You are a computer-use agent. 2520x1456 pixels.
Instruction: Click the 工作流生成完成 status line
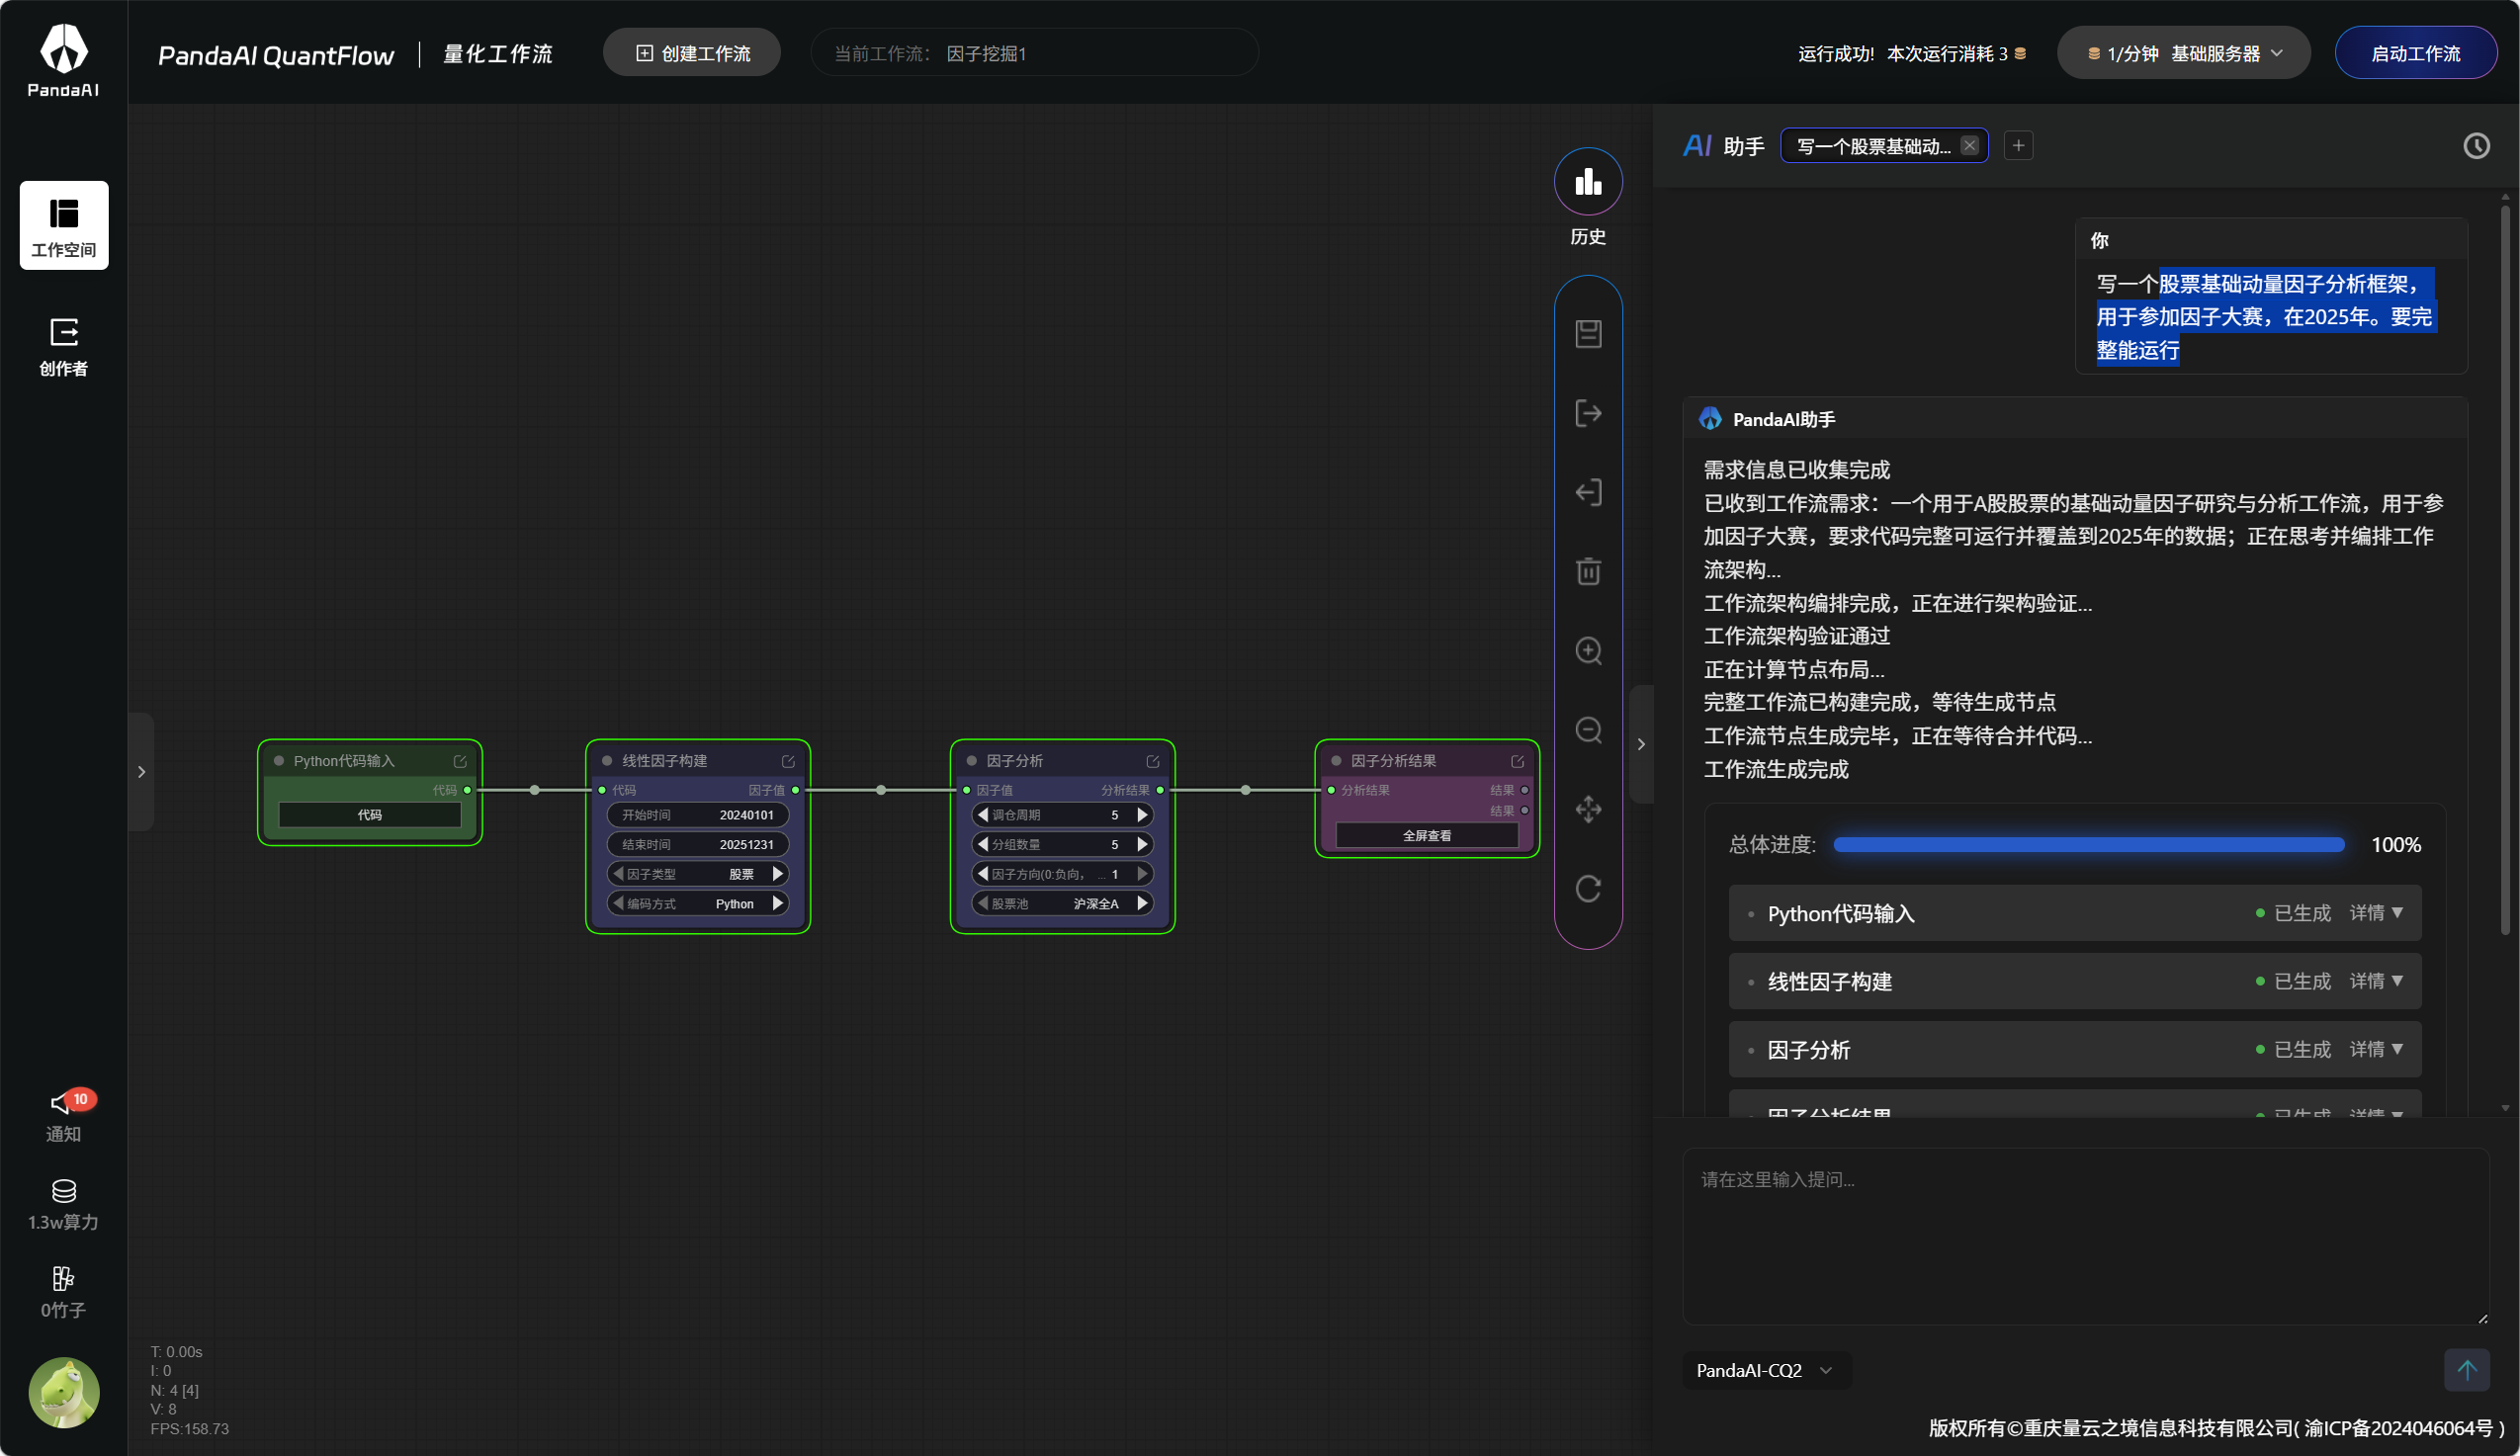click(1776, 769)
